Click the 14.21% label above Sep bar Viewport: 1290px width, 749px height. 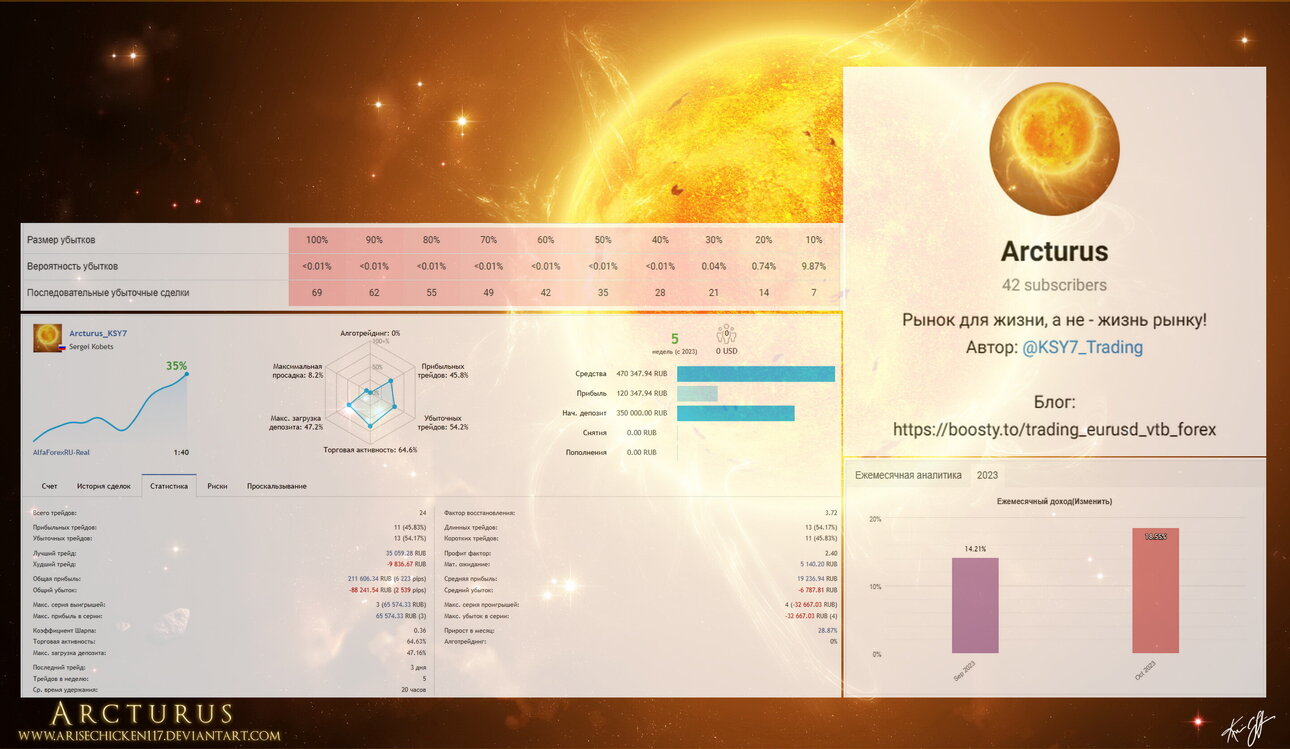click(x=975, y=549)
